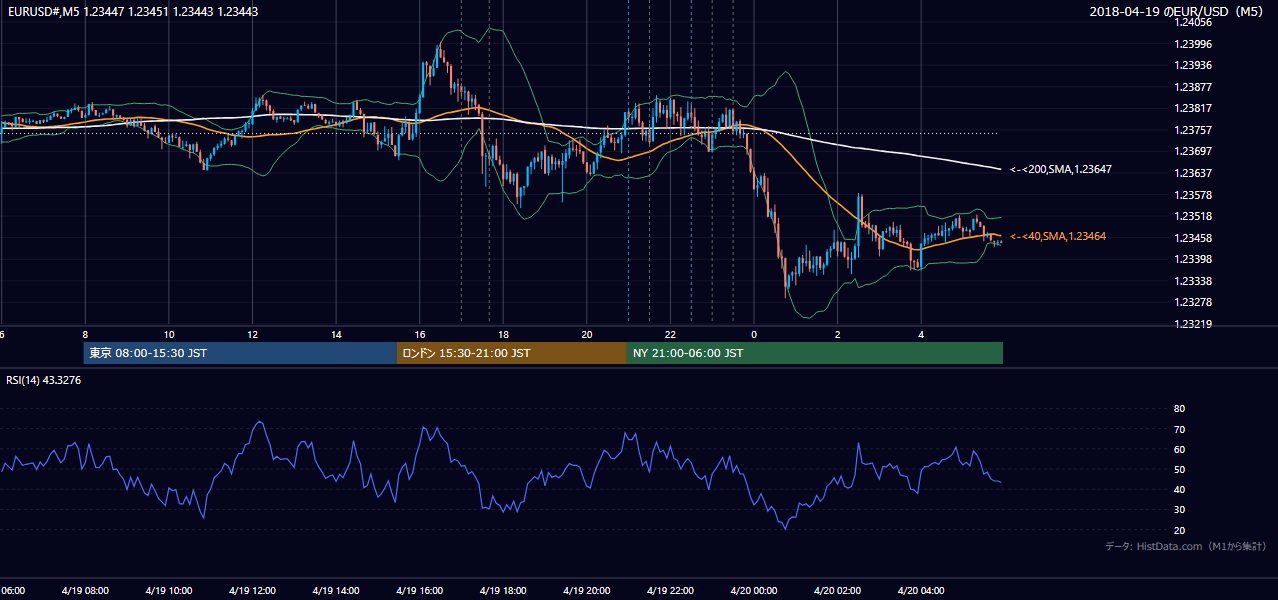Click hour label 12 under the price chart
The width and height of the screenshot is (1278, 600).
(252, 335)
